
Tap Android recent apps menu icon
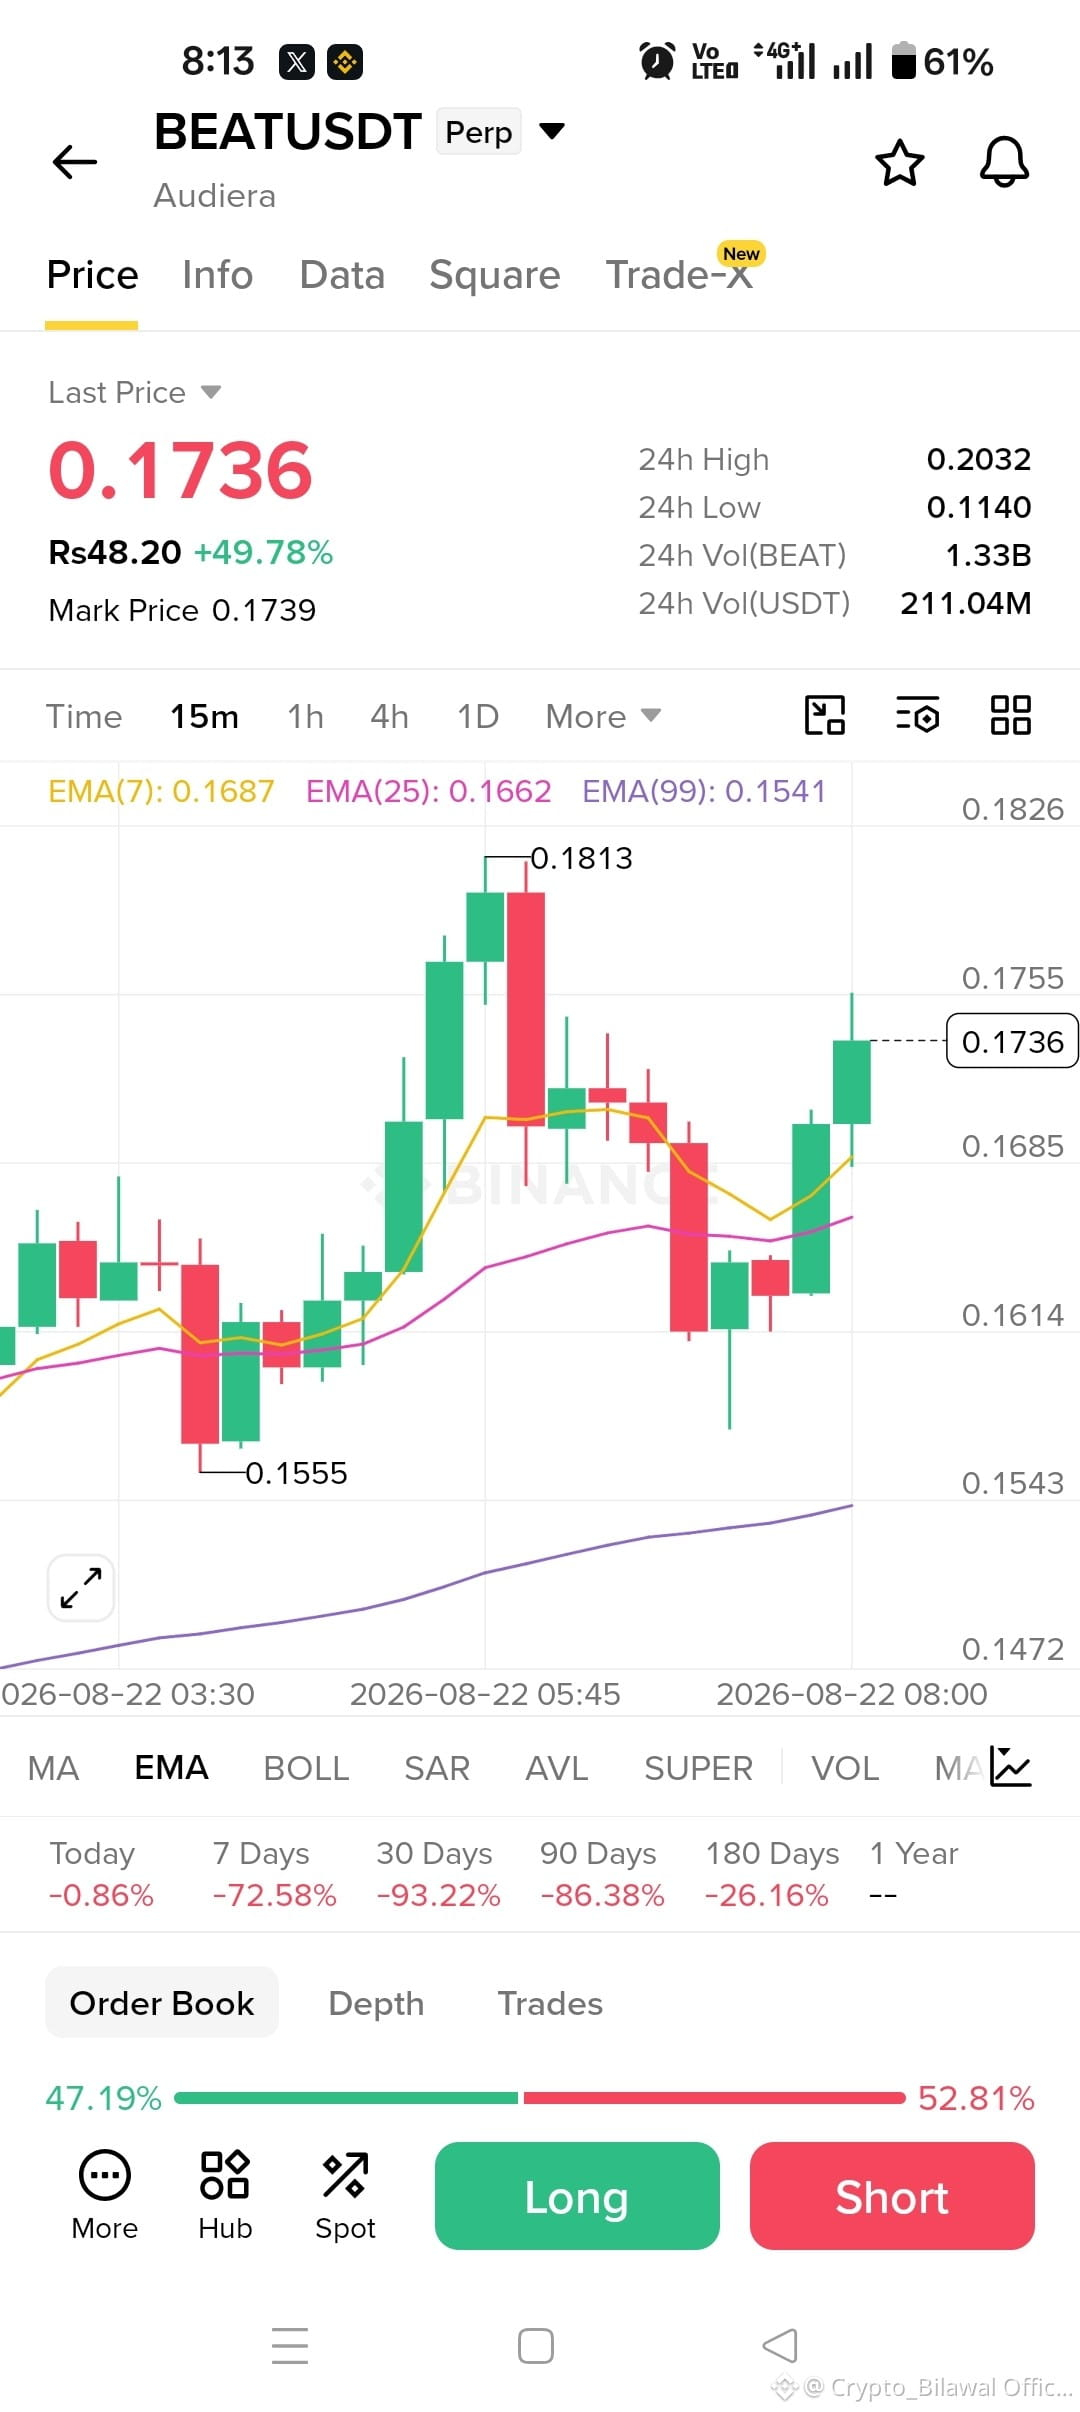pyautogui.click(x=290, y=2346)
